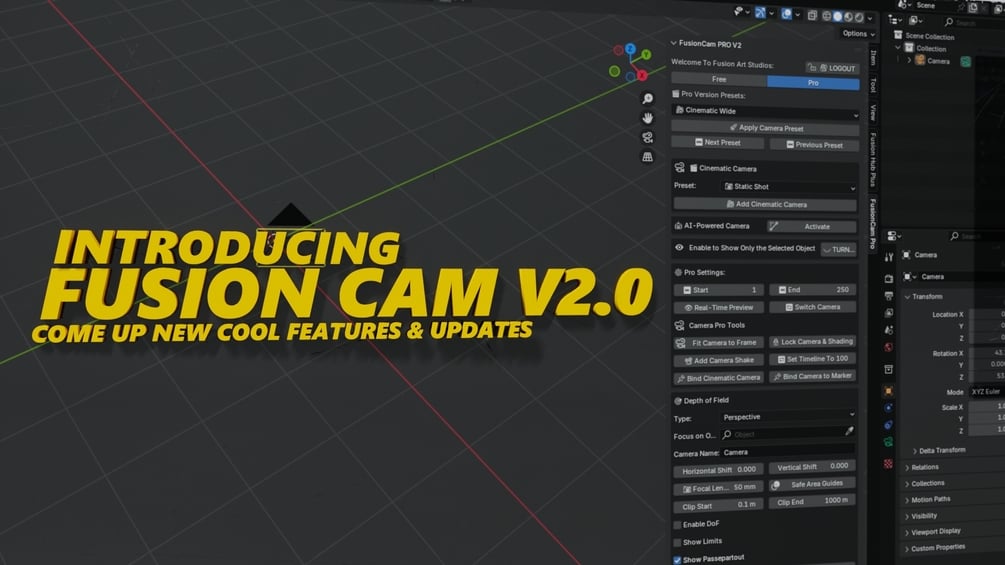Open the viewport Options dropdown
The height and width of the screenshot is (565, 1005).
(x=858, y=33)
